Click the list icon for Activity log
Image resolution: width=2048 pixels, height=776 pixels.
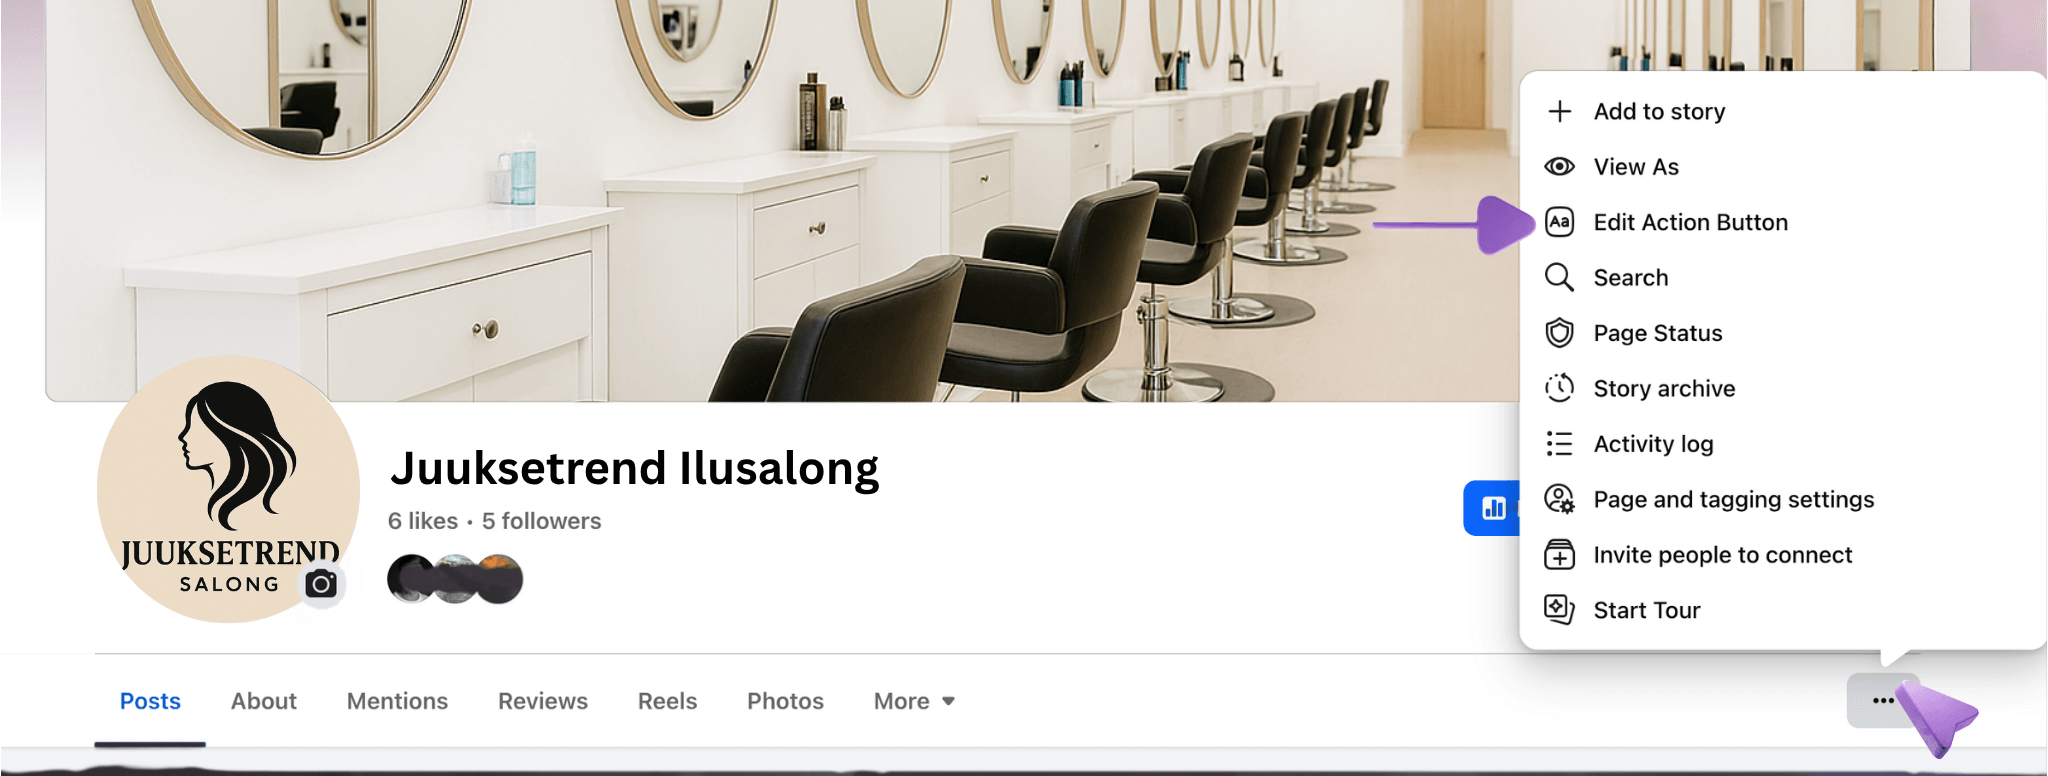coord(1559,443)
